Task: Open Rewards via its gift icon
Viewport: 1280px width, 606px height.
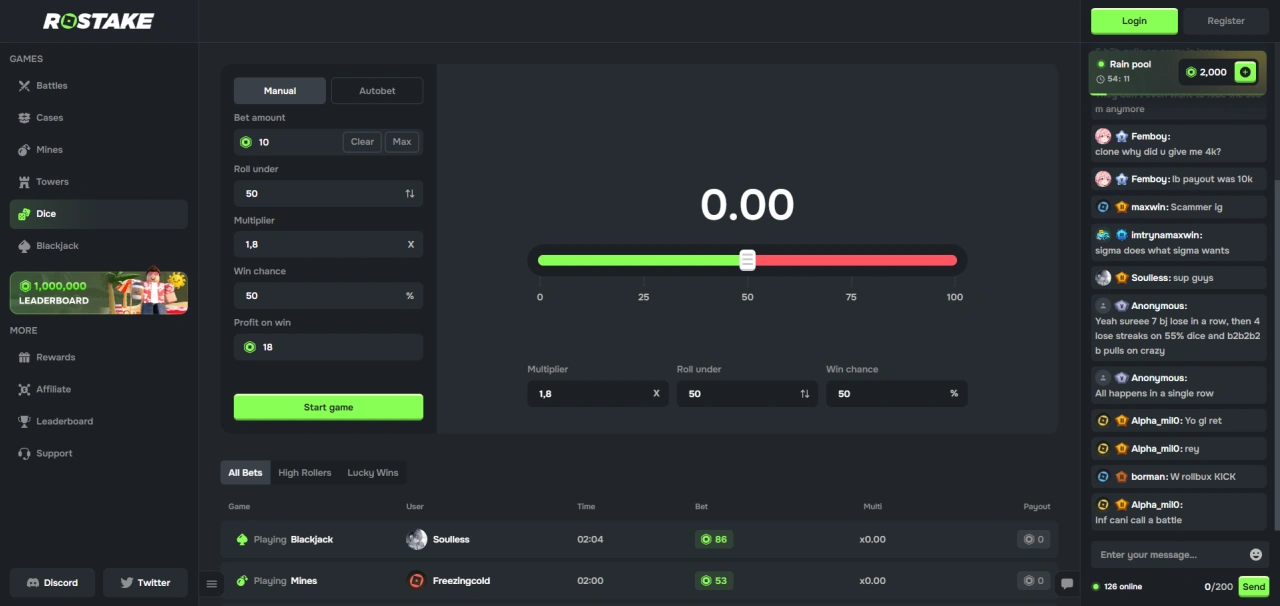Action: pos(25,357)
